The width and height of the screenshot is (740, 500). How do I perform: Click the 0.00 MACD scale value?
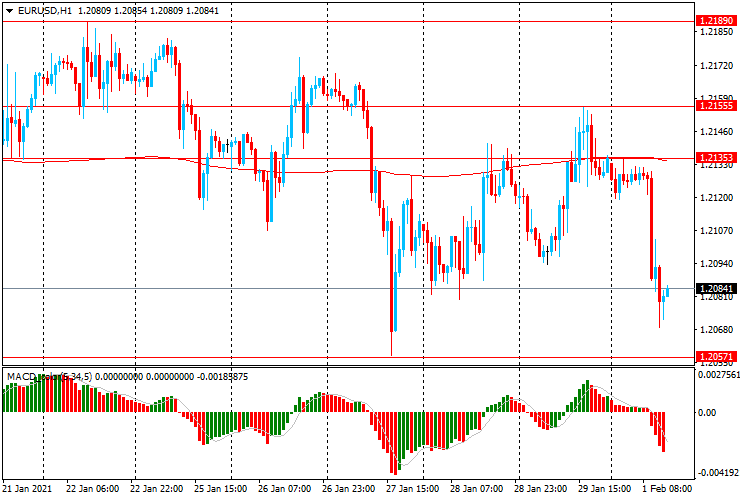707,413
